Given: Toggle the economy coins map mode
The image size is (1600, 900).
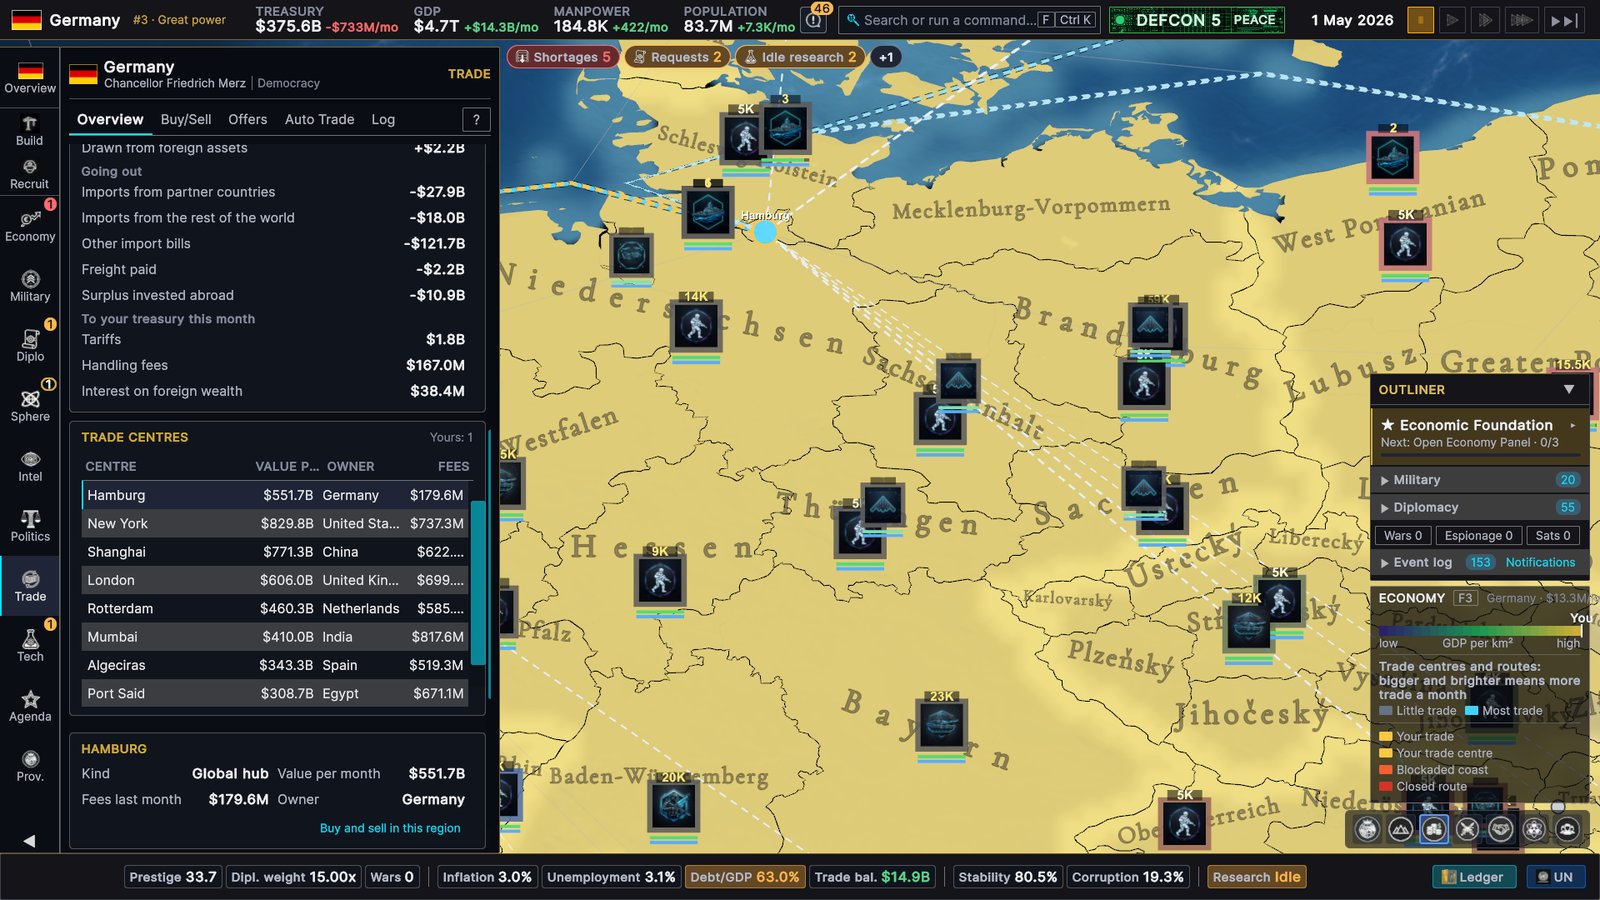Looking at the screenshot, I should point(1434,829).
